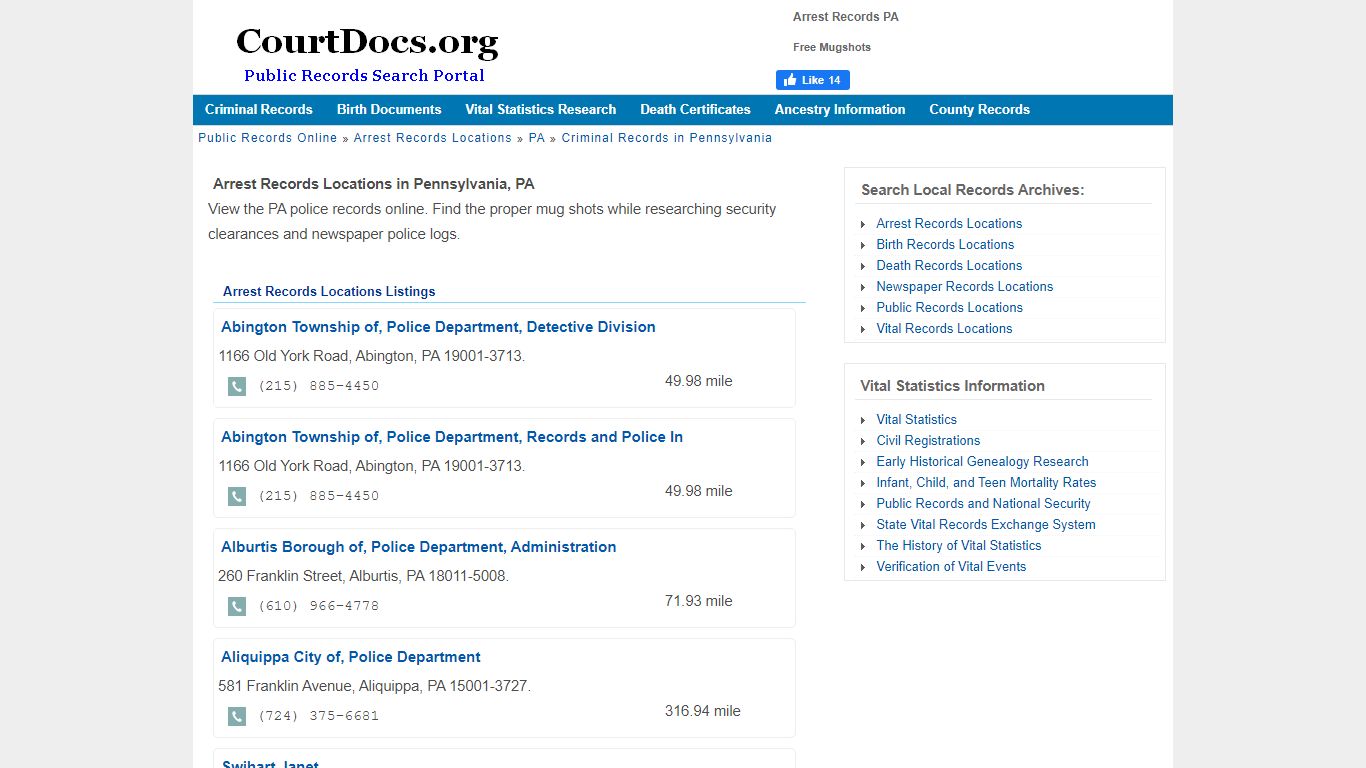Open the Ancestry Information menu

(840, 110)
